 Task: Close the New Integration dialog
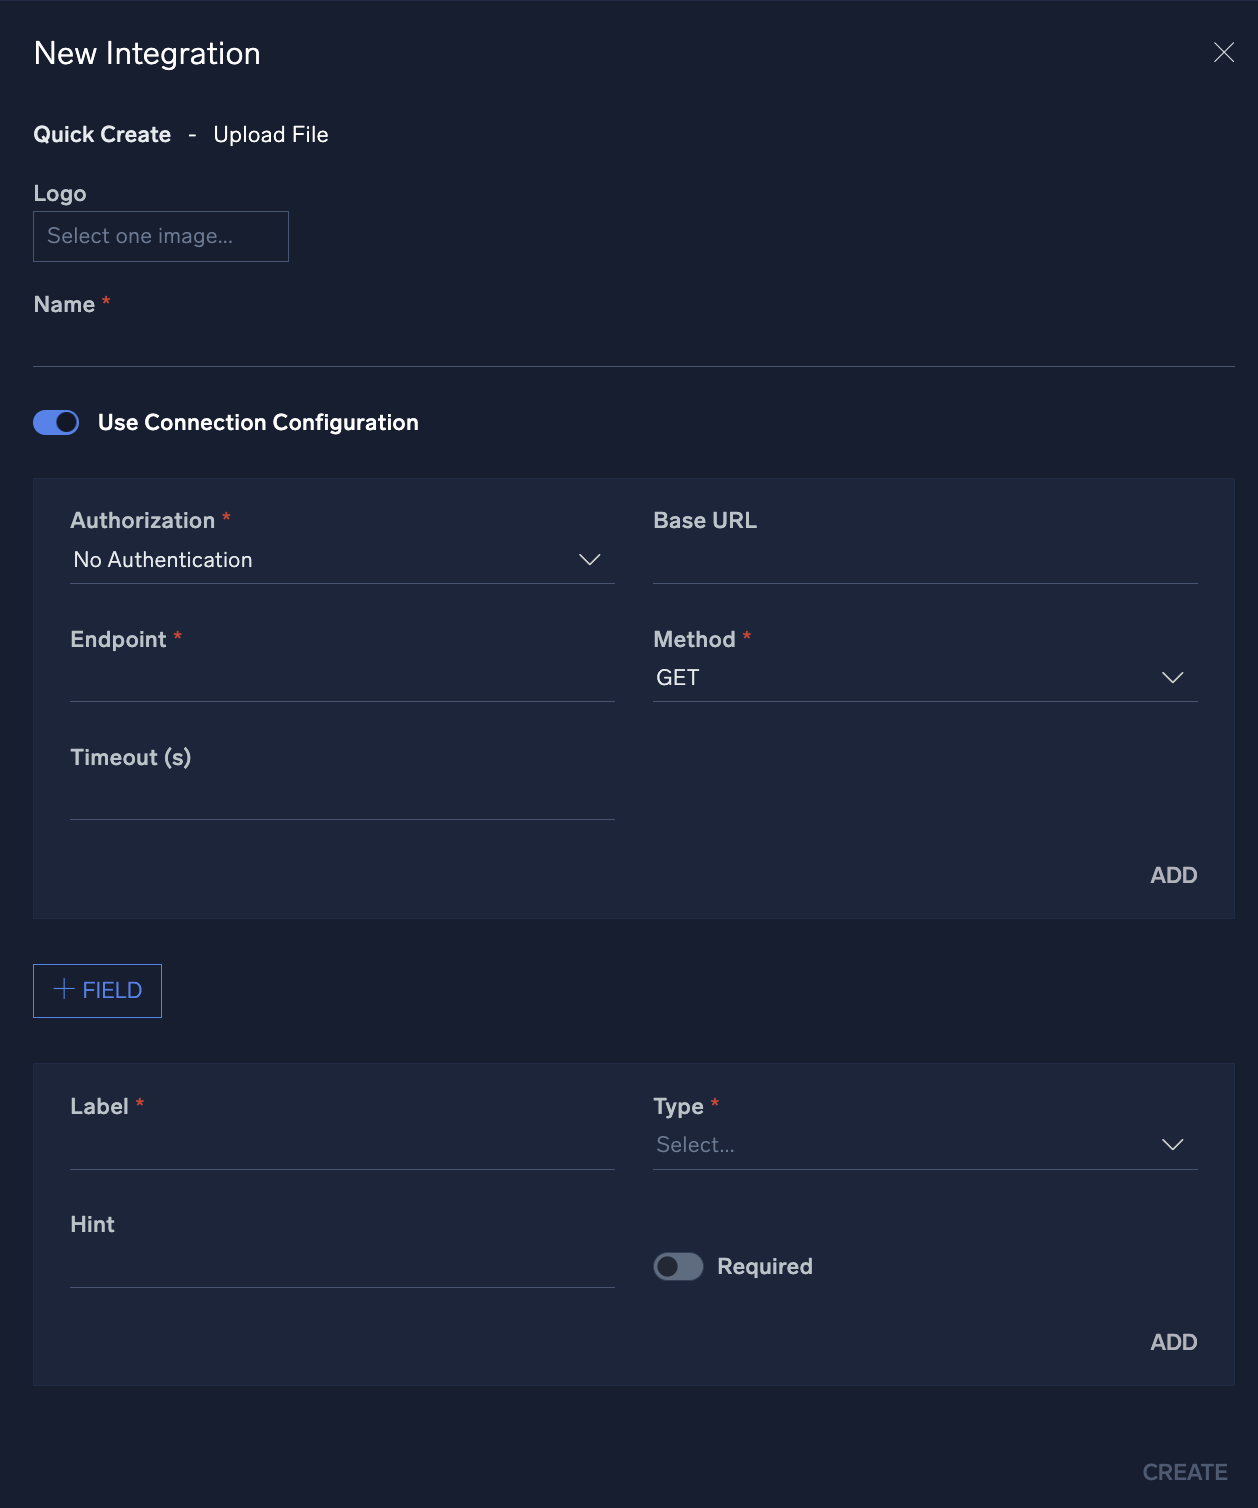(x=1223, y=52)
